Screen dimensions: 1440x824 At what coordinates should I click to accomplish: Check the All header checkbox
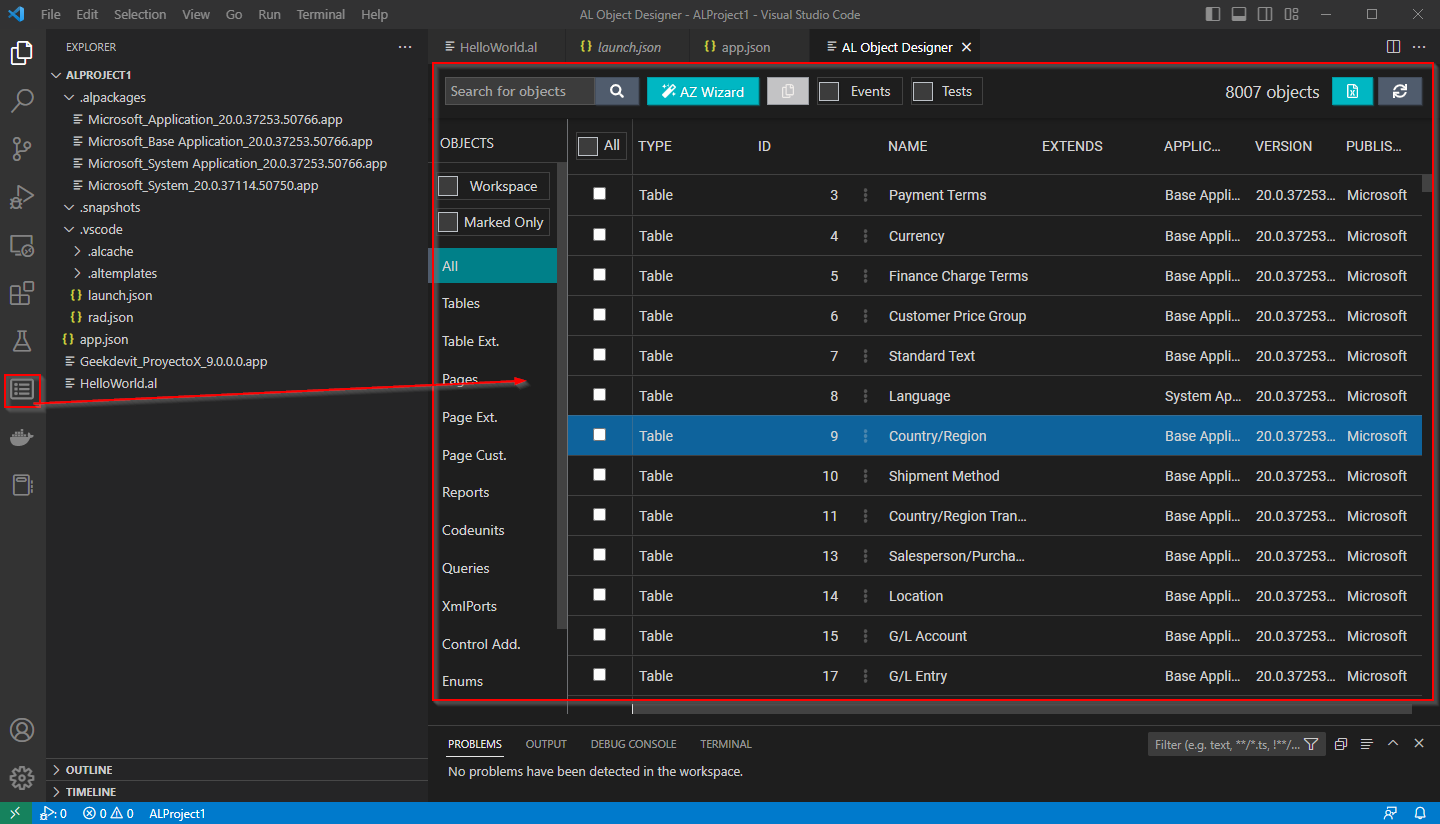[x=588, y=146]
